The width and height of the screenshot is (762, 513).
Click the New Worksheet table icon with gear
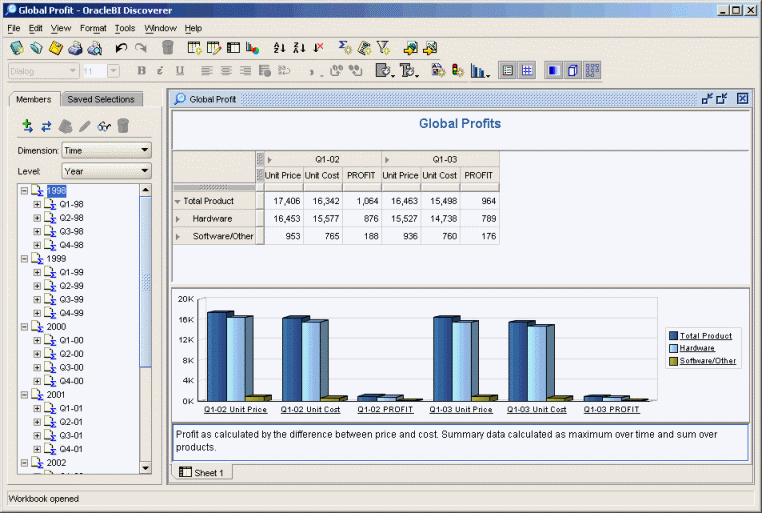click(194, 48)
